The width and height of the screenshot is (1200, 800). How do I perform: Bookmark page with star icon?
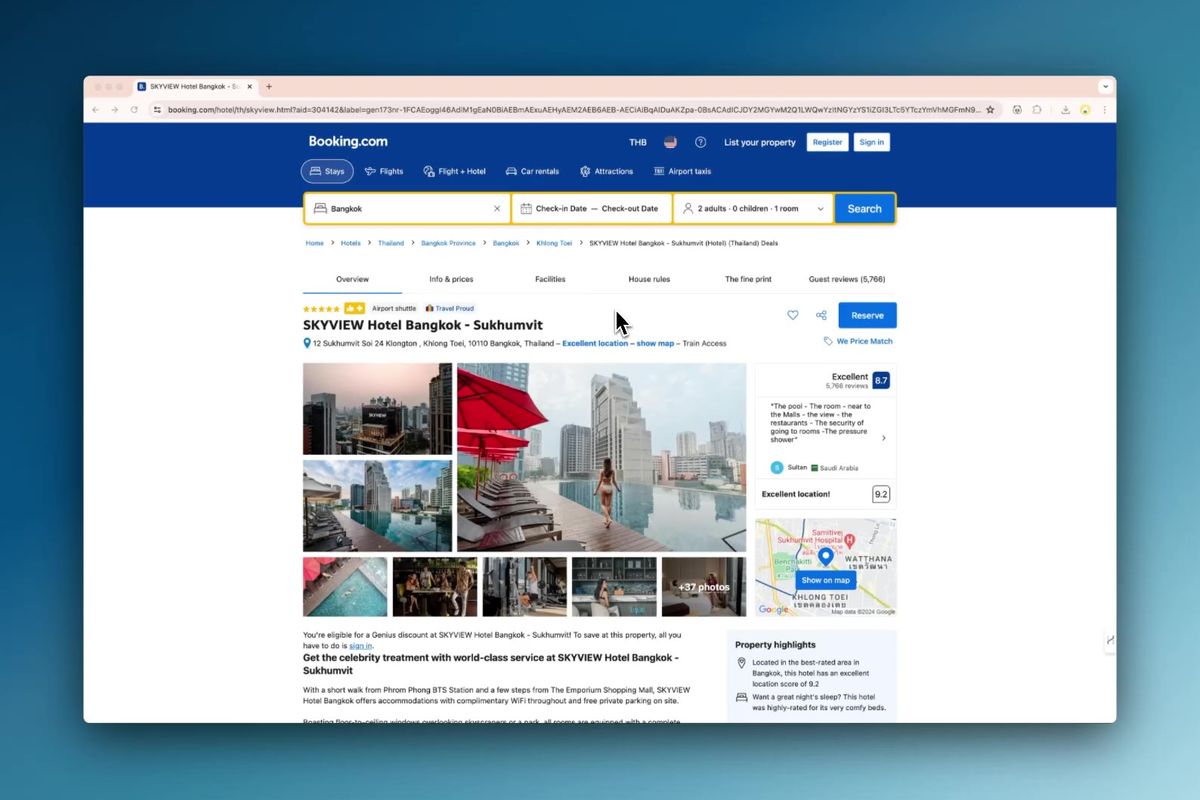point(990,110)
